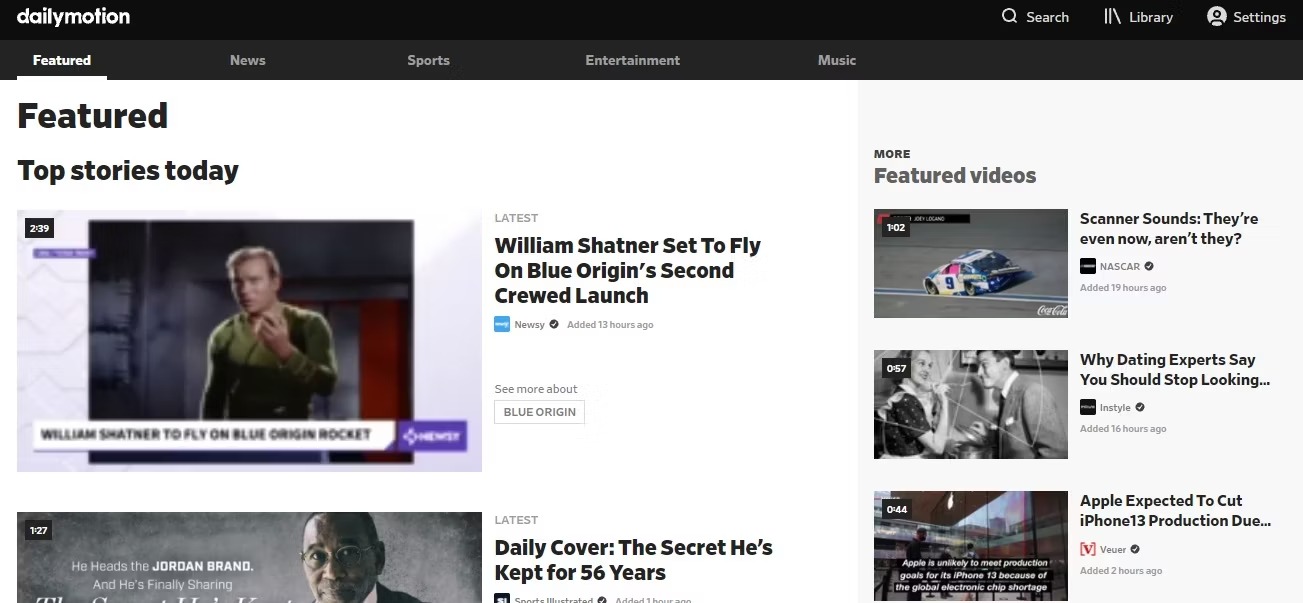The width and height of the screenshot is (1303, 603).
Task: Play the black-and-white dating video thumbnail
Action: point(971,404)
